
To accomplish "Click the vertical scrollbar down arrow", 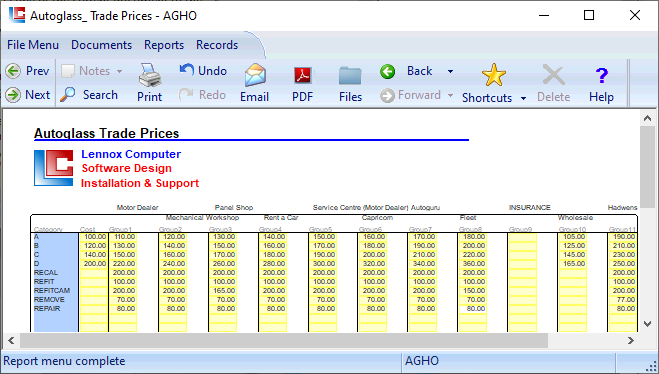I will [647, 324].
